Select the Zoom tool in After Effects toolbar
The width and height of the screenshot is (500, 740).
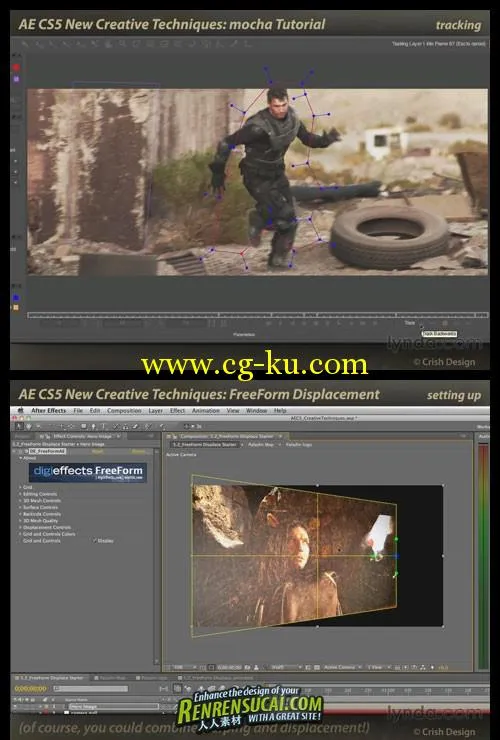(x=38, y=427)
